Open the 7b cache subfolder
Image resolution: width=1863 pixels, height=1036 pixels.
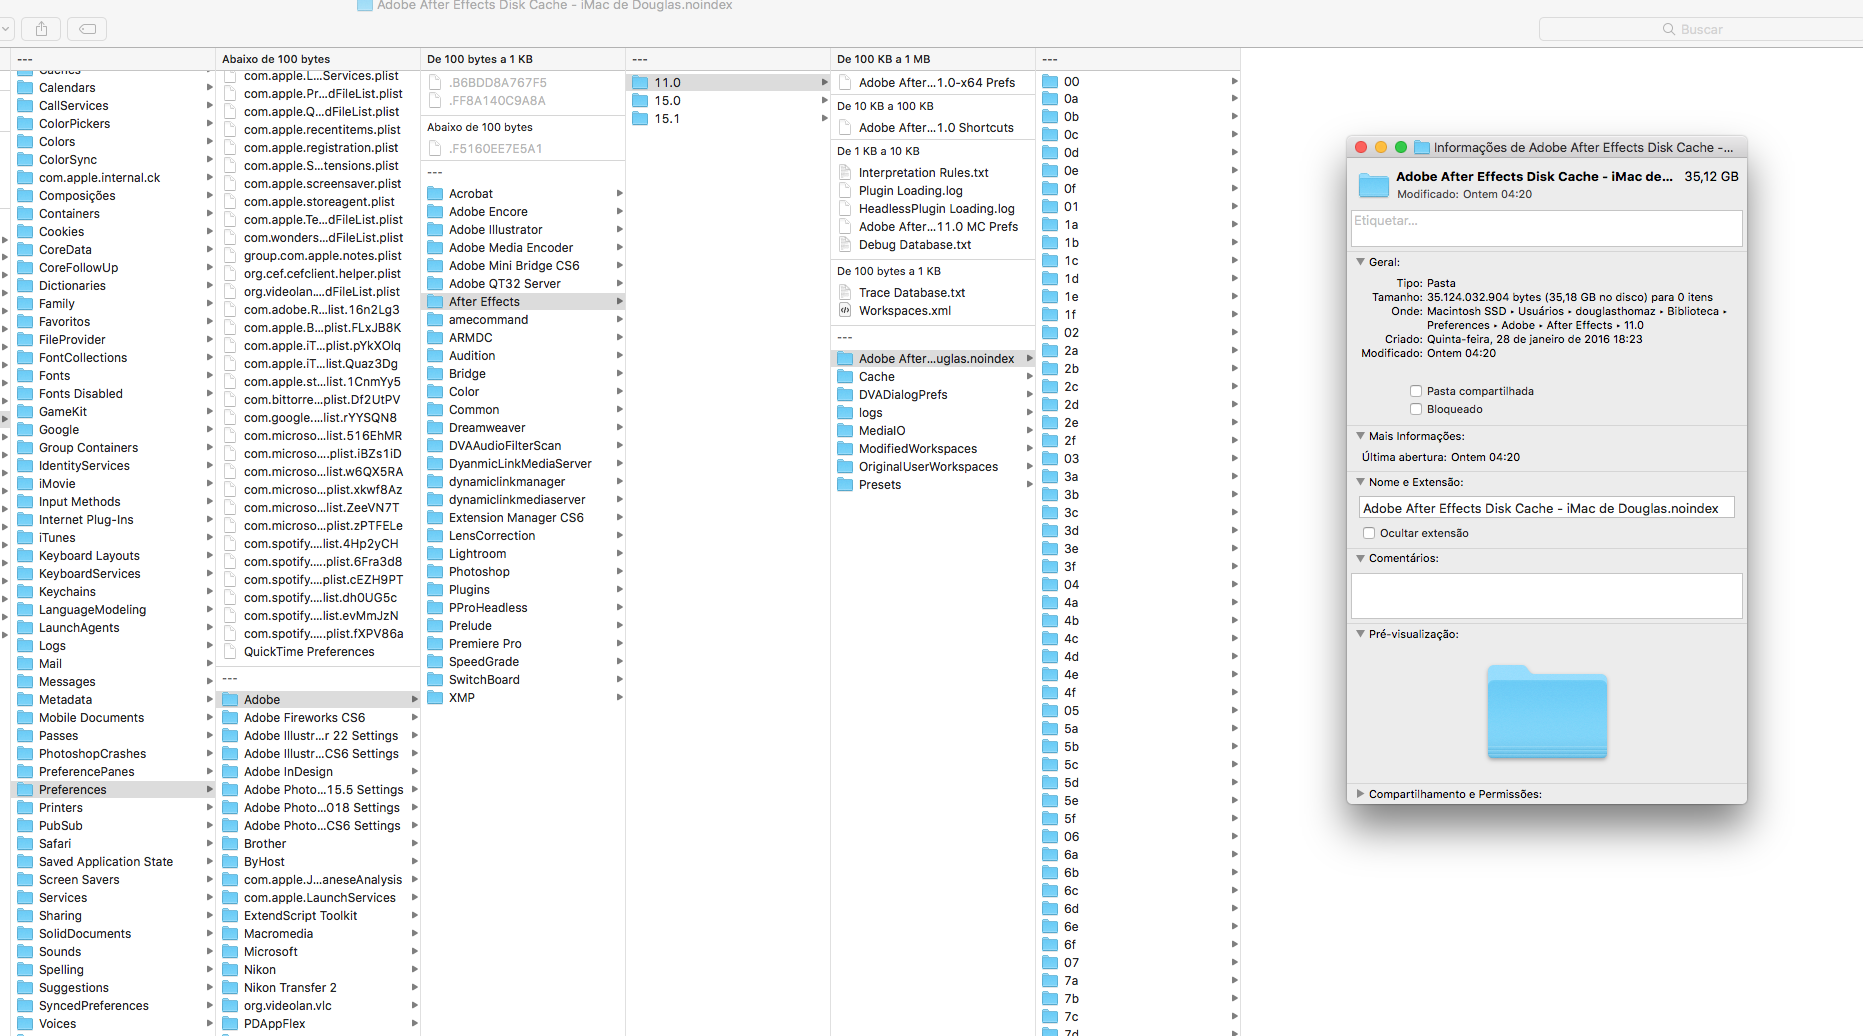coord(1138,999)
